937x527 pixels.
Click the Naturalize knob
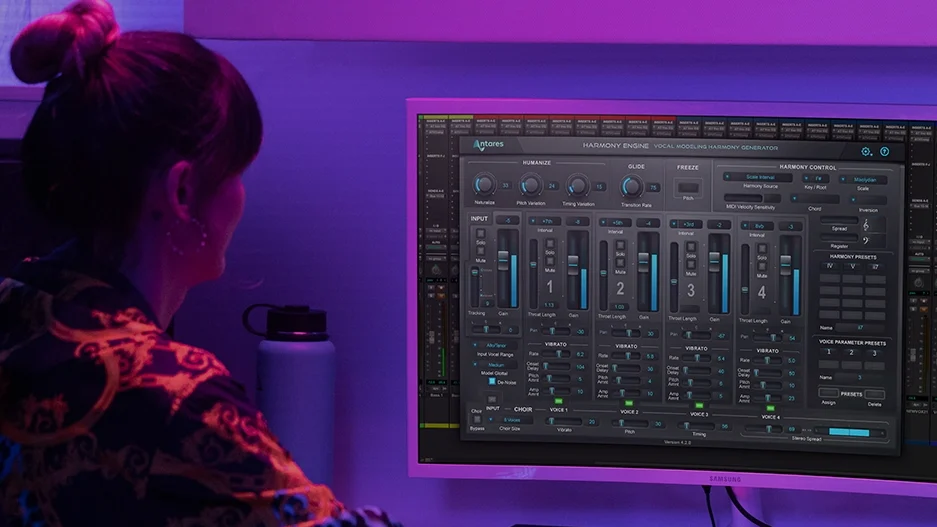pyautogui.click(x=484, y=184)
